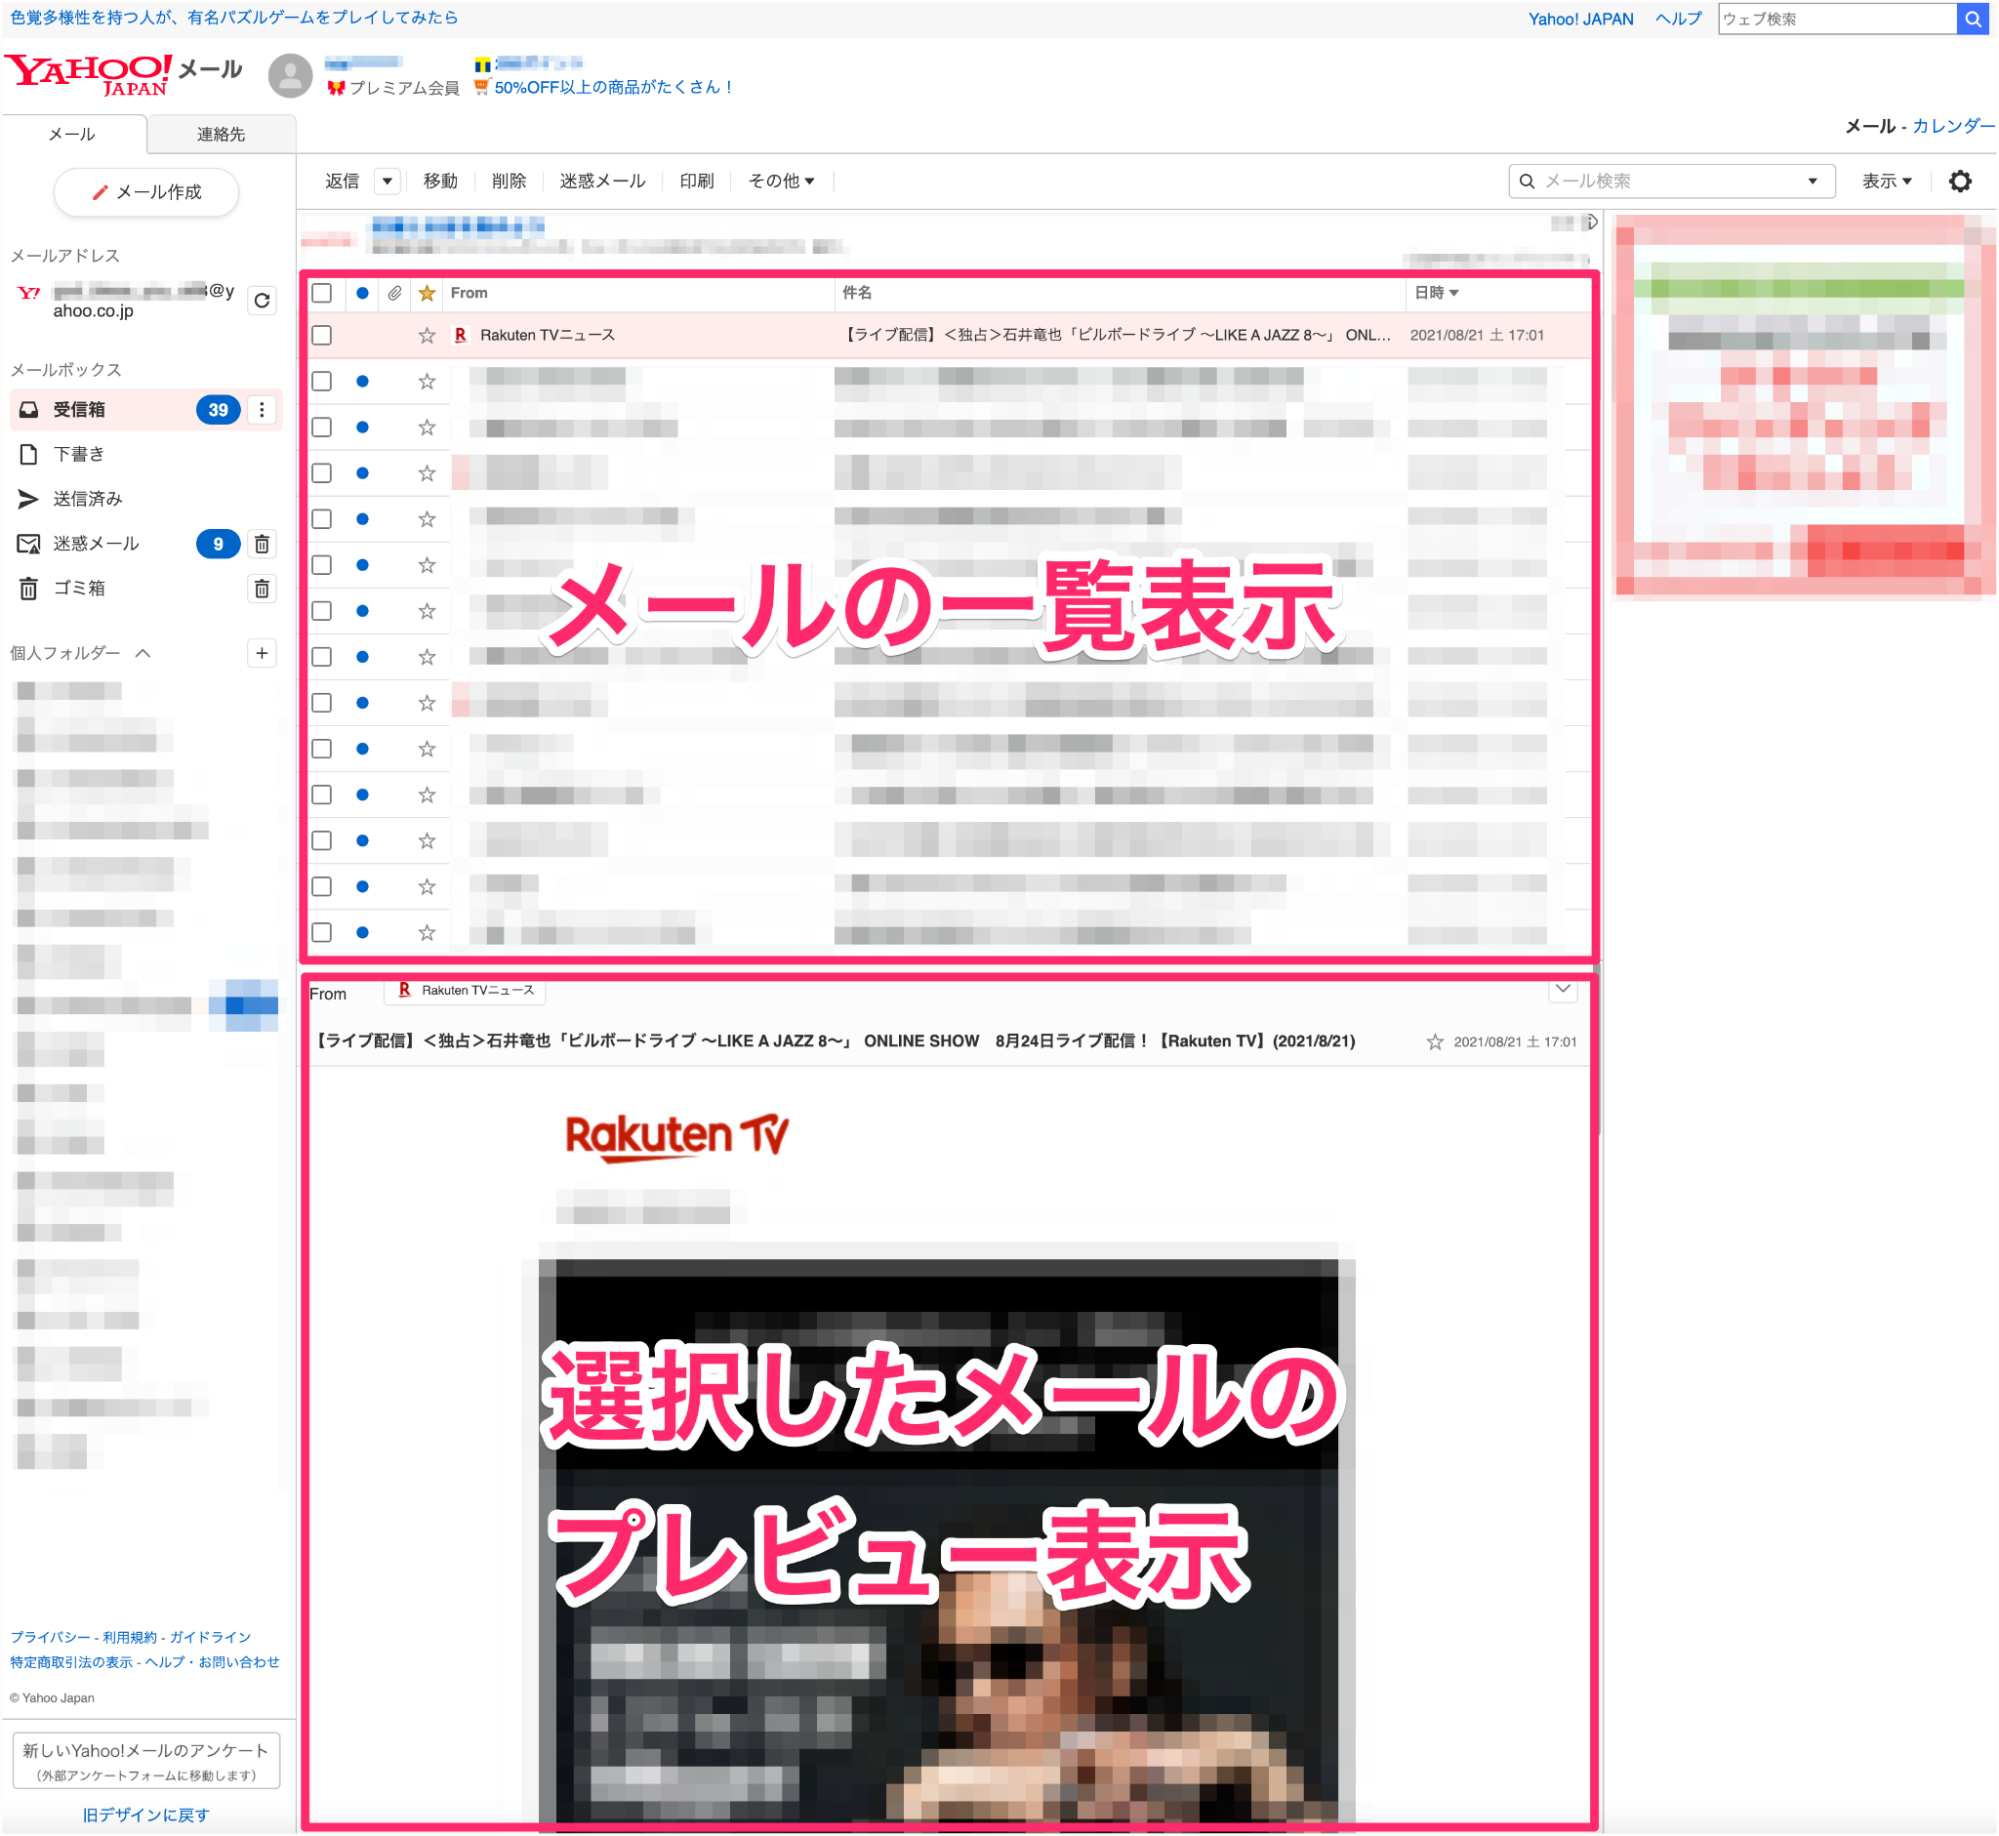Screen dimensions: 1999x1836
Task: Click the blue web search button
Action: click(1972, 18)
